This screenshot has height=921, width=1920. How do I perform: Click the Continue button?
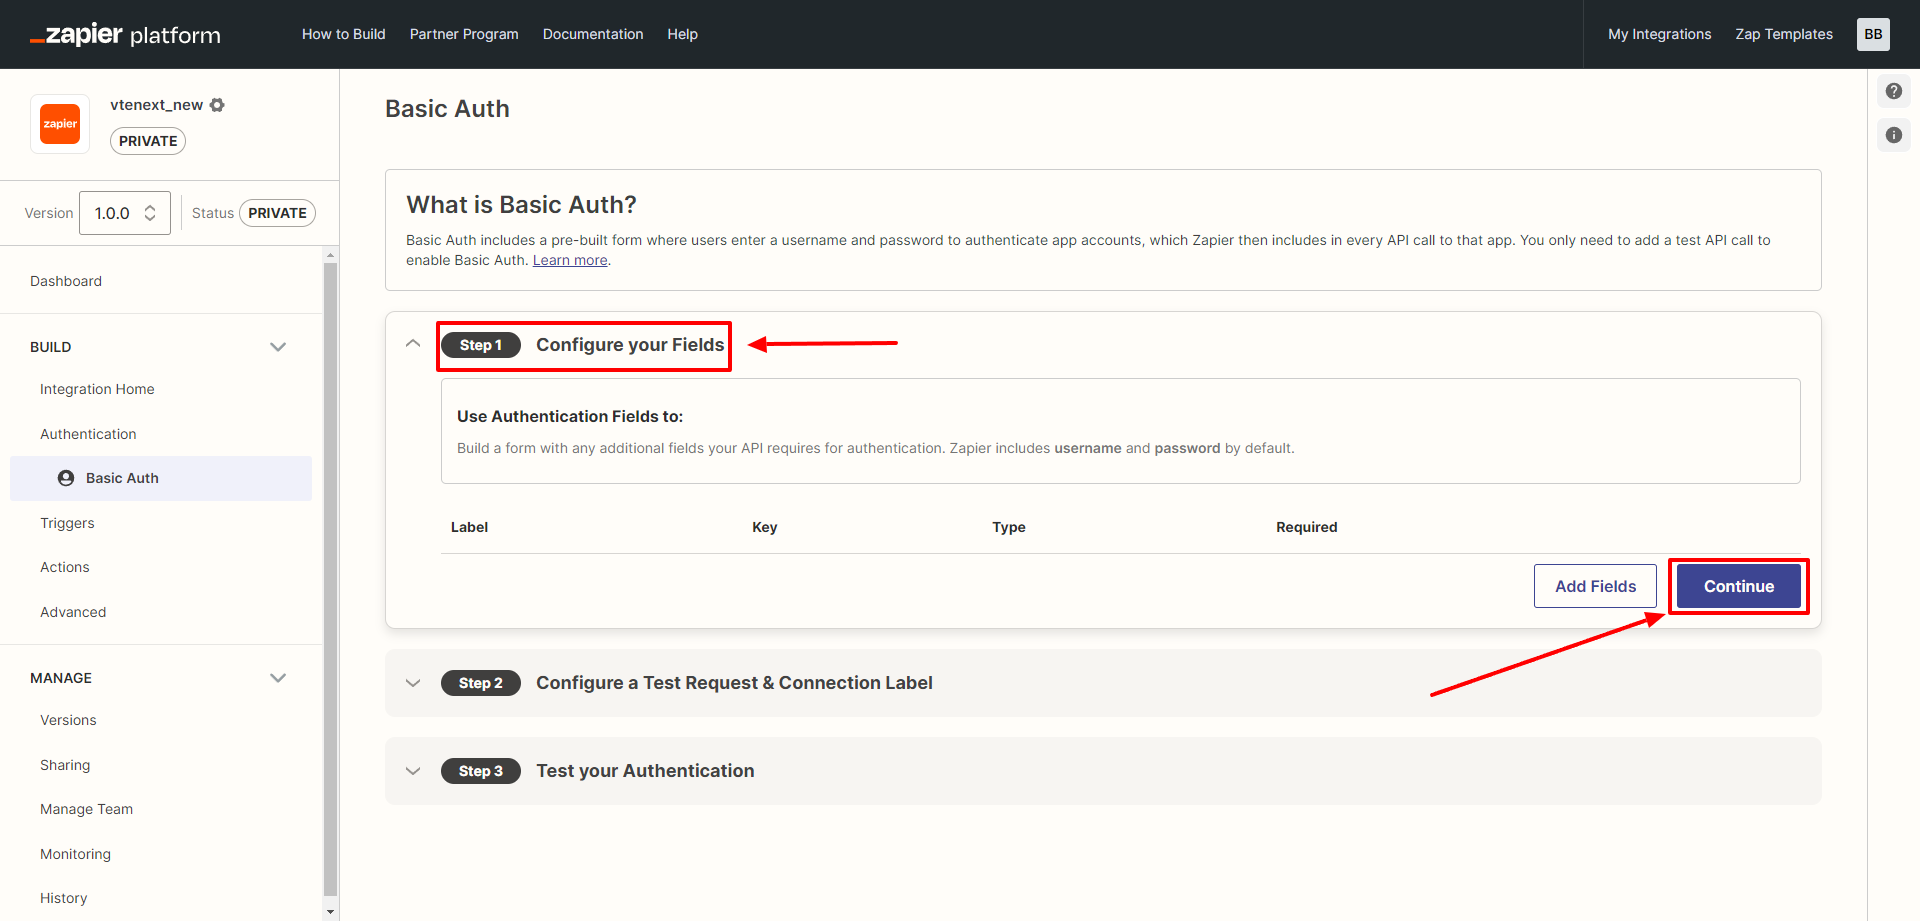pyautogui.click(x=1739, y=586)
